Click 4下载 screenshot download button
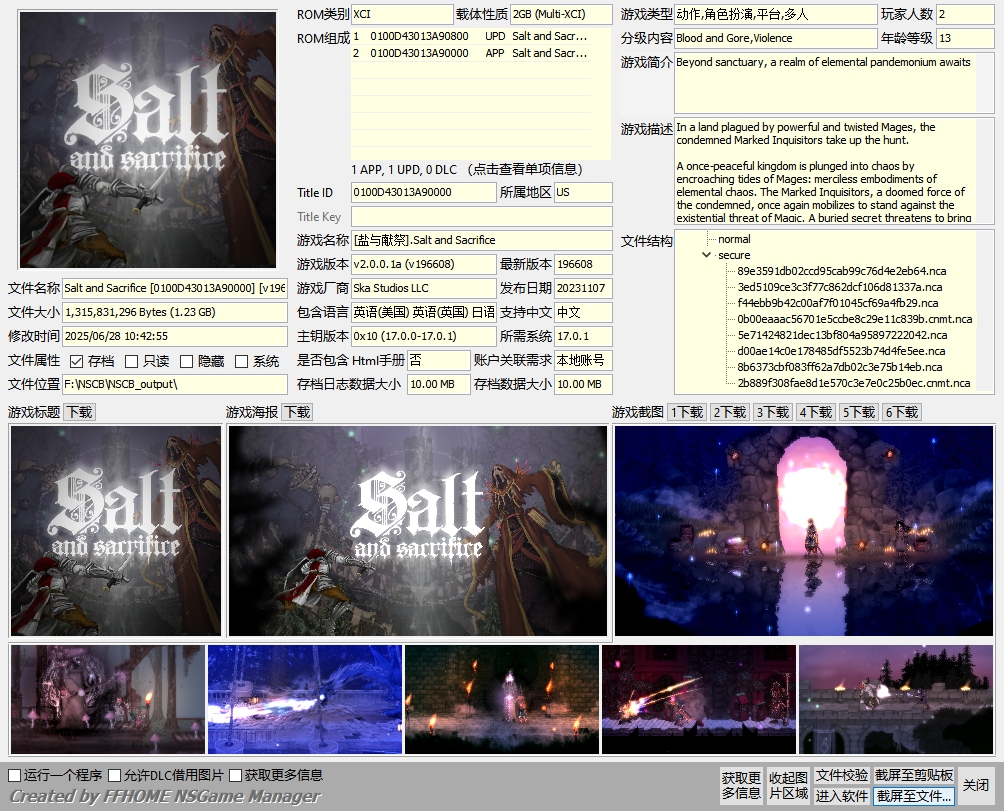 pos(816,412)
